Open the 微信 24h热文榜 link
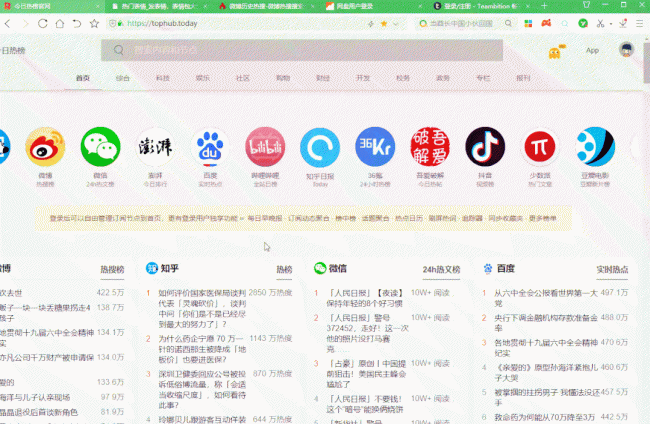The width and height of the screenshot is (650, 424). click(x=441, y=269)
